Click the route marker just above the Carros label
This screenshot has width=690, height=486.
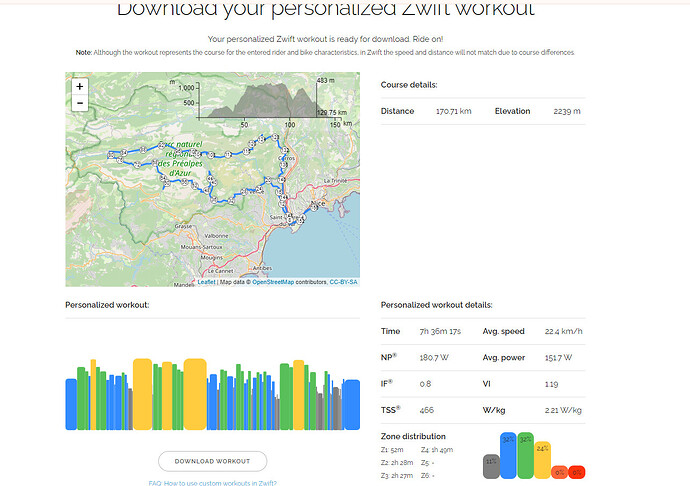click(285, 151)
